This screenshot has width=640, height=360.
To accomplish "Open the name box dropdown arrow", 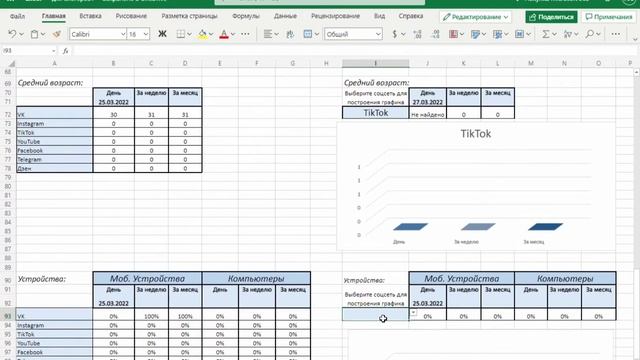I will pos(53,51).
